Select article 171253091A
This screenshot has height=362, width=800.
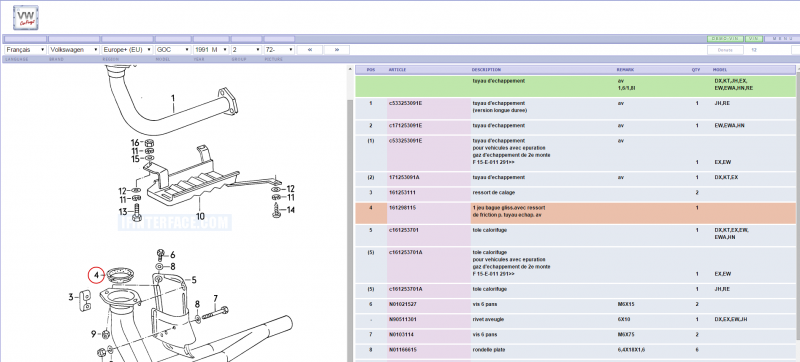(403, 177)
